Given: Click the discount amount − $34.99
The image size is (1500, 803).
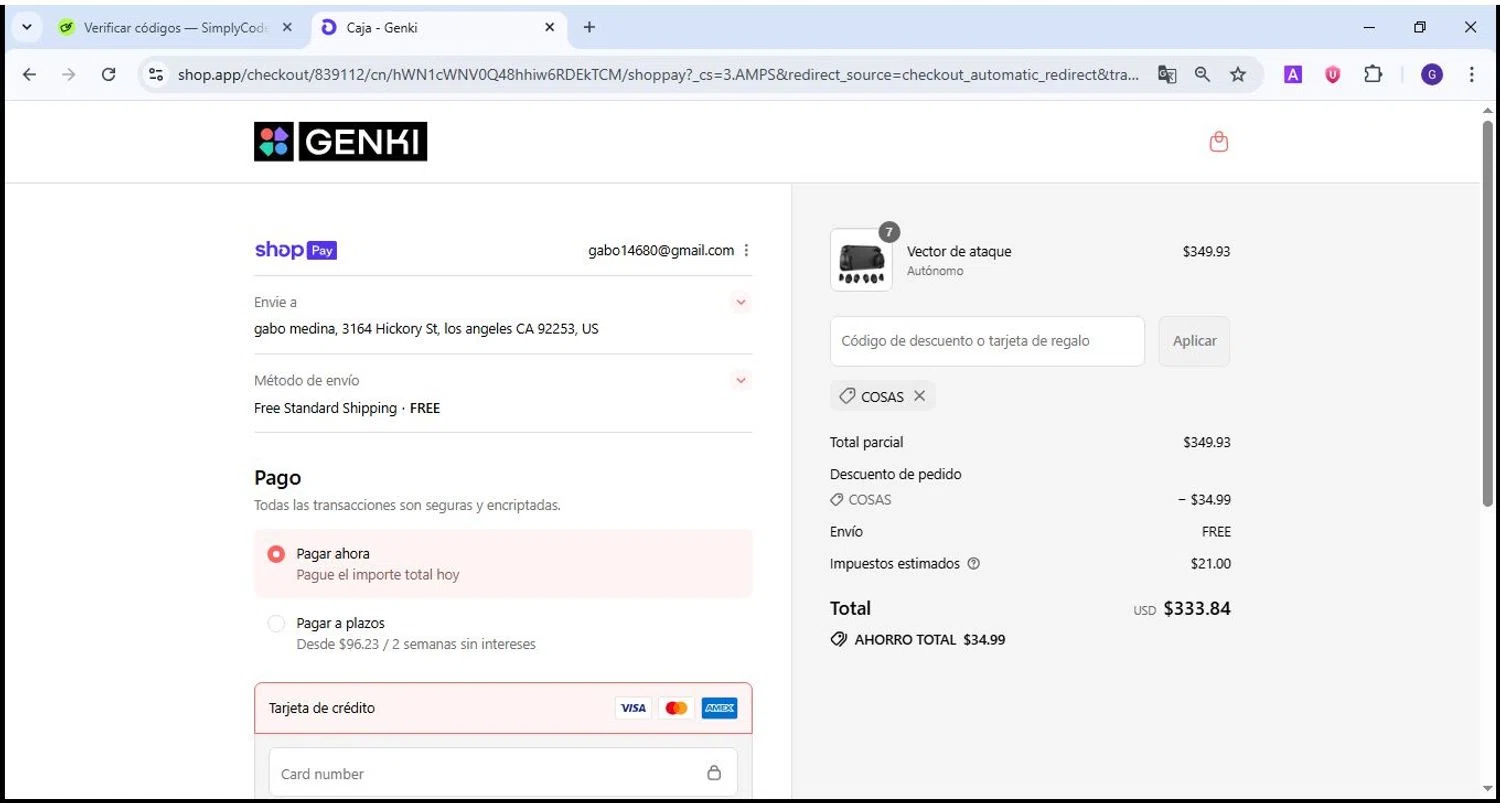Looking at the screenshot, I should [x=1204, y=499].
